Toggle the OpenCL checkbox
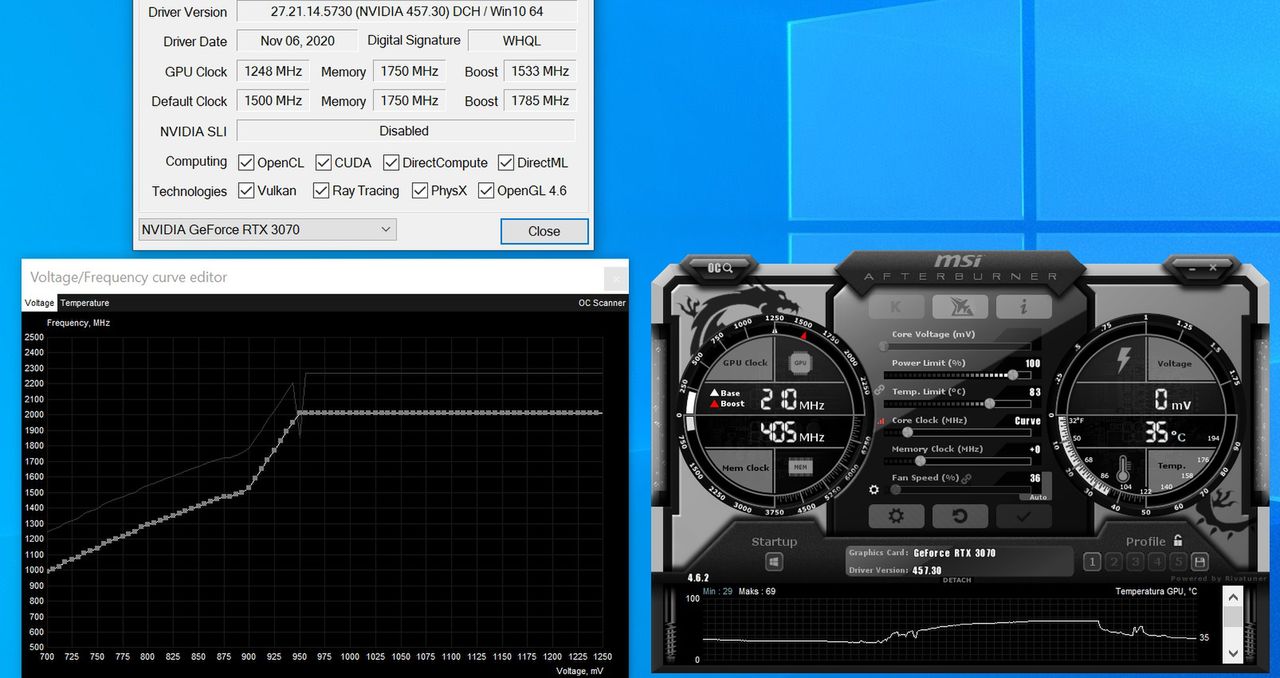Image resolution: width=1280 pixels, height=678 pixels. click(246, 162)
